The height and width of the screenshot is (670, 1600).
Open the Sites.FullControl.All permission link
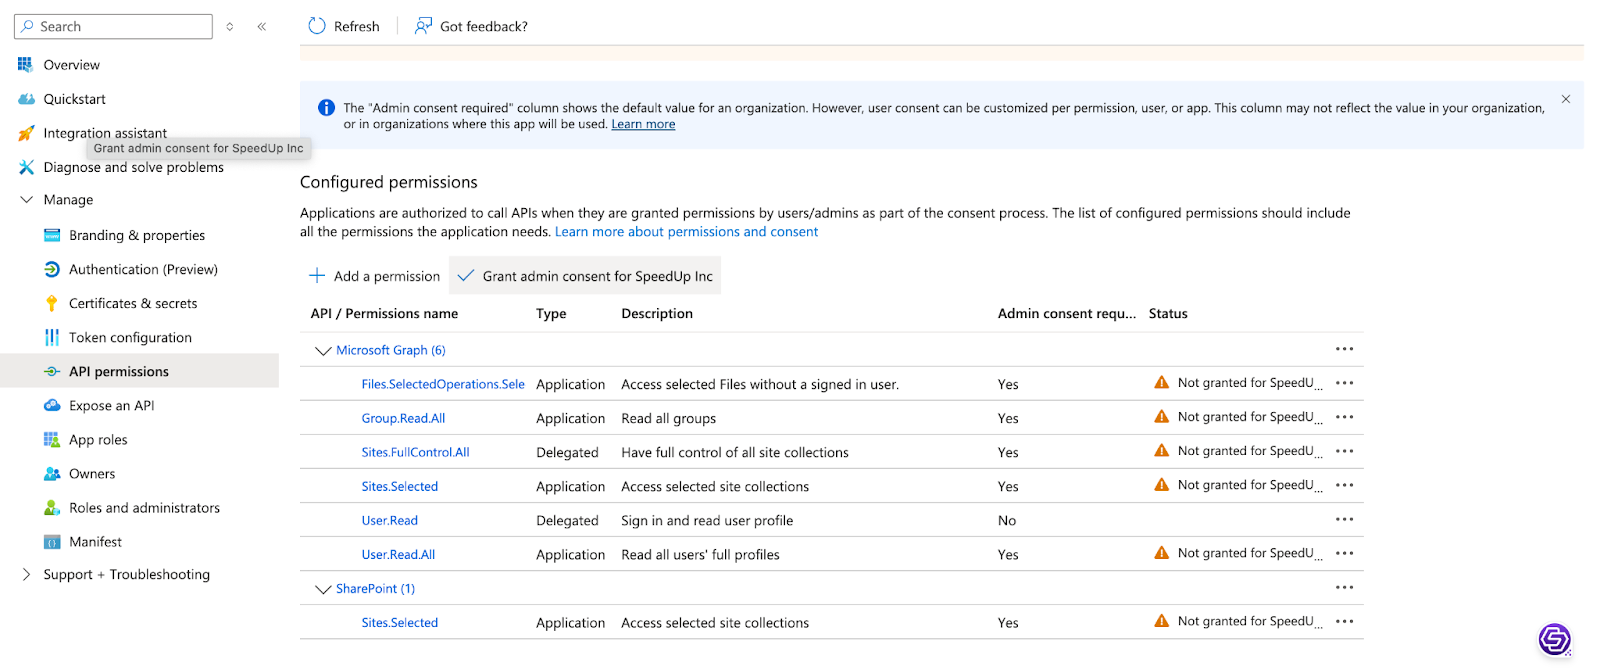pos(415,452)
